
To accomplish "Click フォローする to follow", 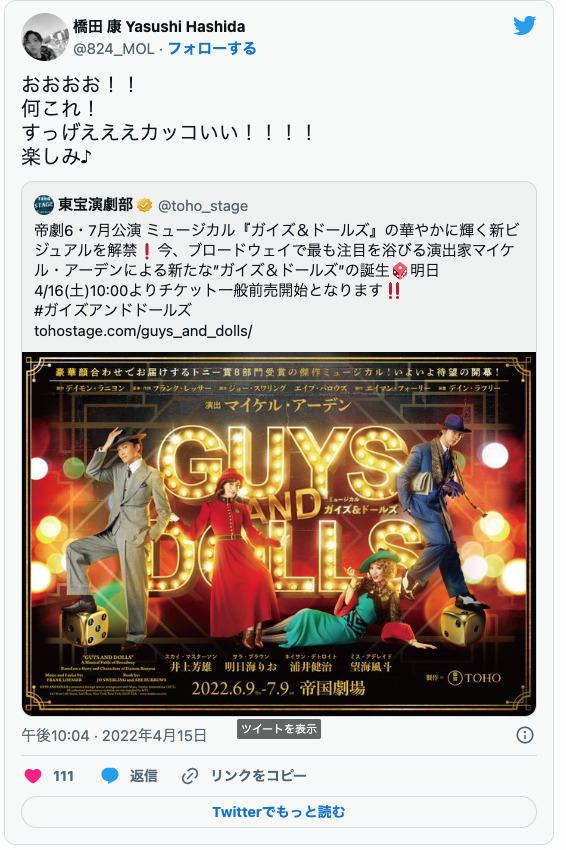I will point(212,49).
